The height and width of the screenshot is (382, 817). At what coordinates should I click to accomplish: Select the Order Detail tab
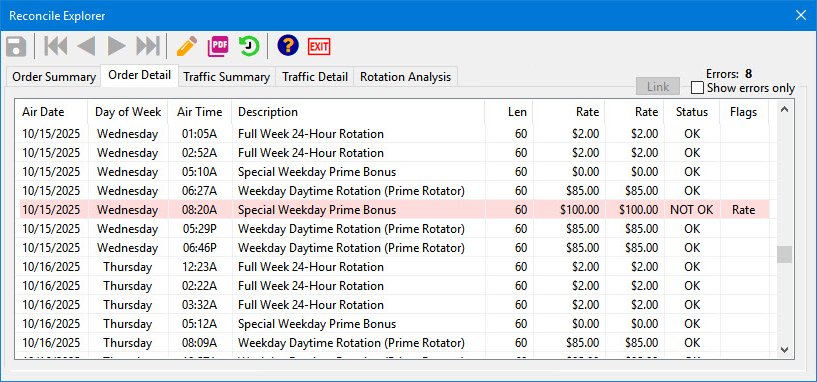point(139,75)
